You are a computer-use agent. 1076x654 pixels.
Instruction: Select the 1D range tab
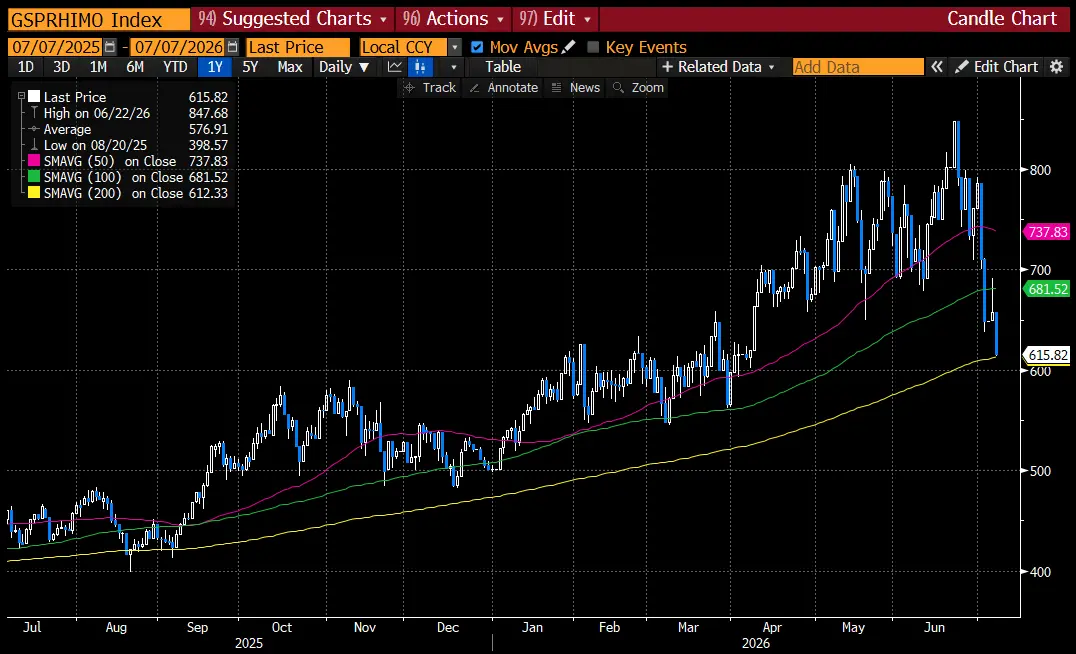(x=25, y=67)
